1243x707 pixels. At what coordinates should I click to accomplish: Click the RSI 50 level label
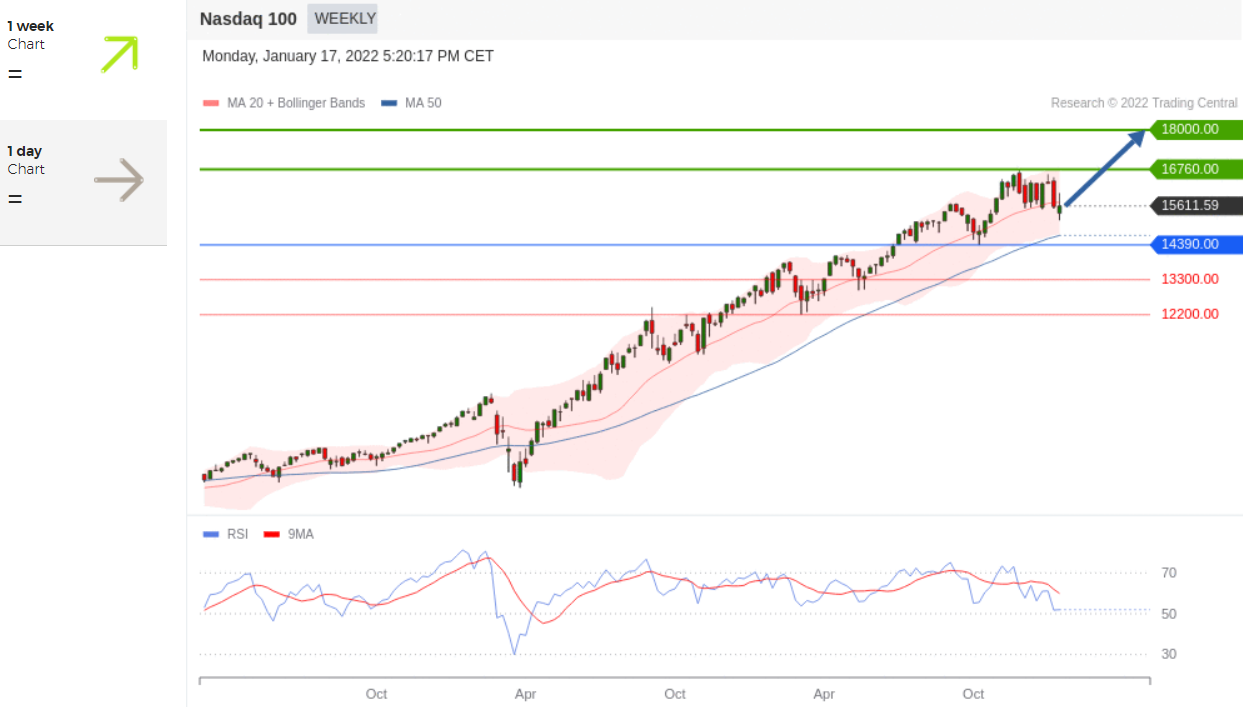[x=1169, y=614]
